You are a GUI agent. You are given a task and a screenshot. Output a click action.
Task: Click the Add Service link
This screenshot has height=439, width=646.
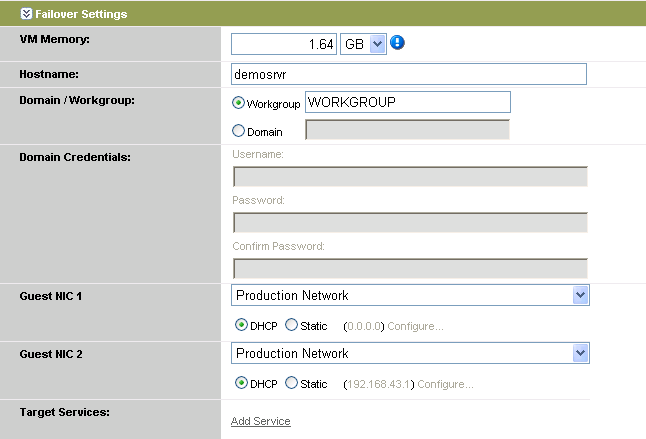[x=260, y=421]
